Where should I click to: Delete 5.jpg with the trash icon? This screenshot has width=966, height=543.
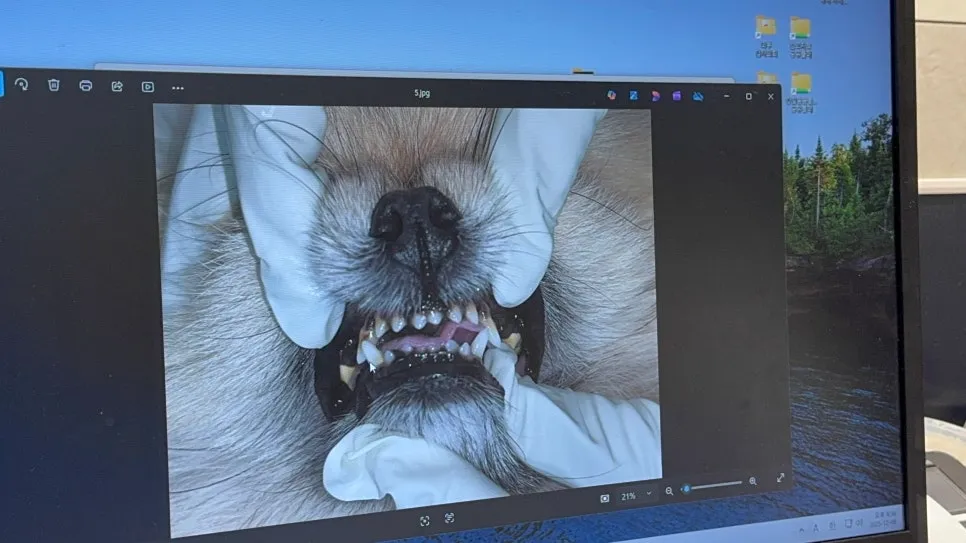tap(54, 85)
